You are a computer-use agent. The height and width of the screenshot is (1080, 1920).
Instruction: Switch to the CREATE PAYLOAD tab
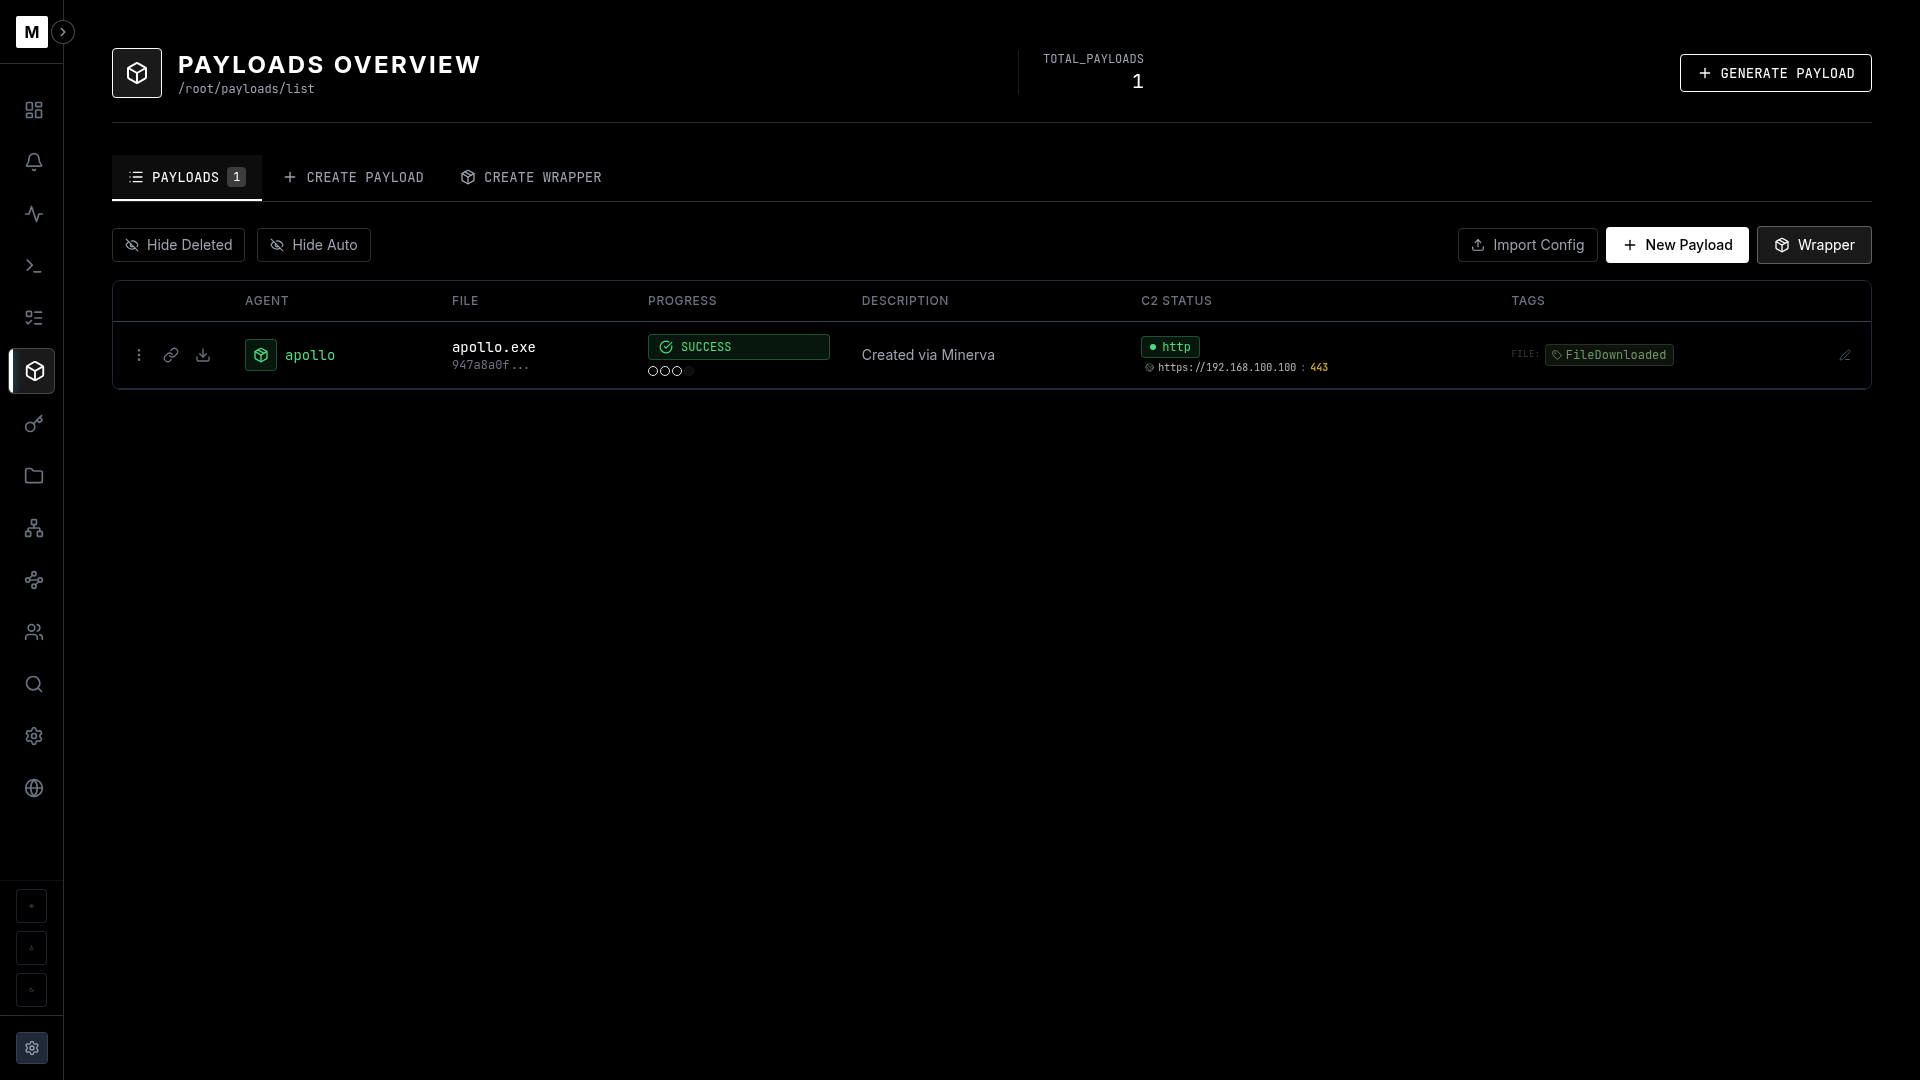[x=355, y=177]
